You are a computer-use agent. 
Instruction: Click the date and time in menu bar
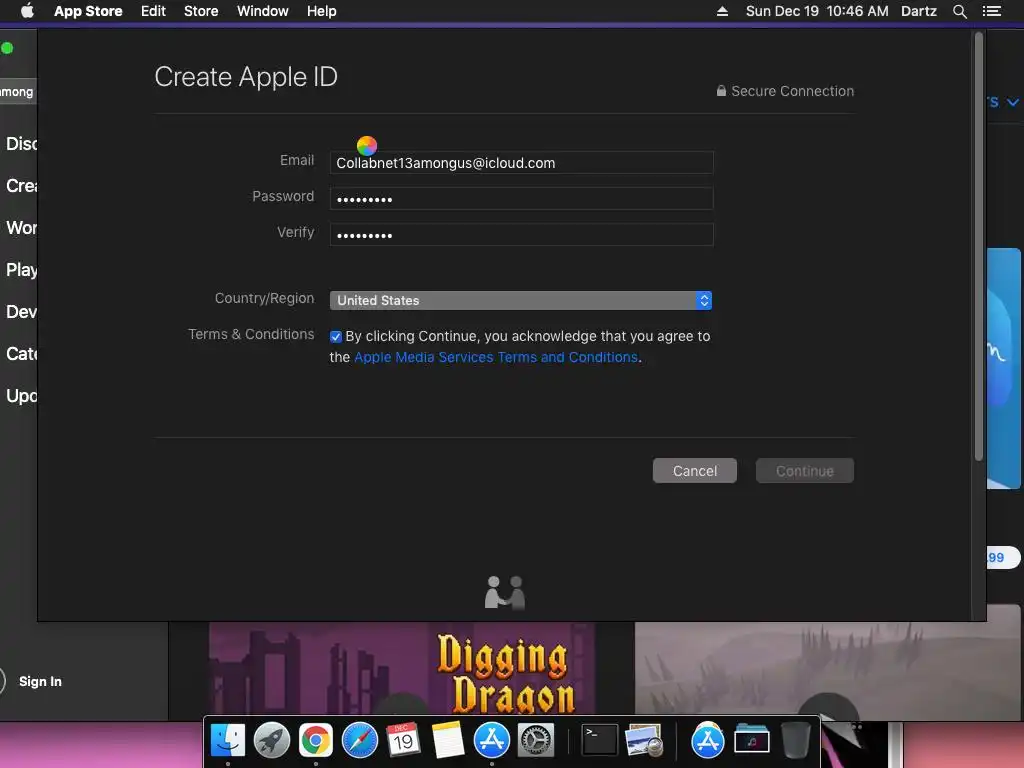click(x=817, y=11)
